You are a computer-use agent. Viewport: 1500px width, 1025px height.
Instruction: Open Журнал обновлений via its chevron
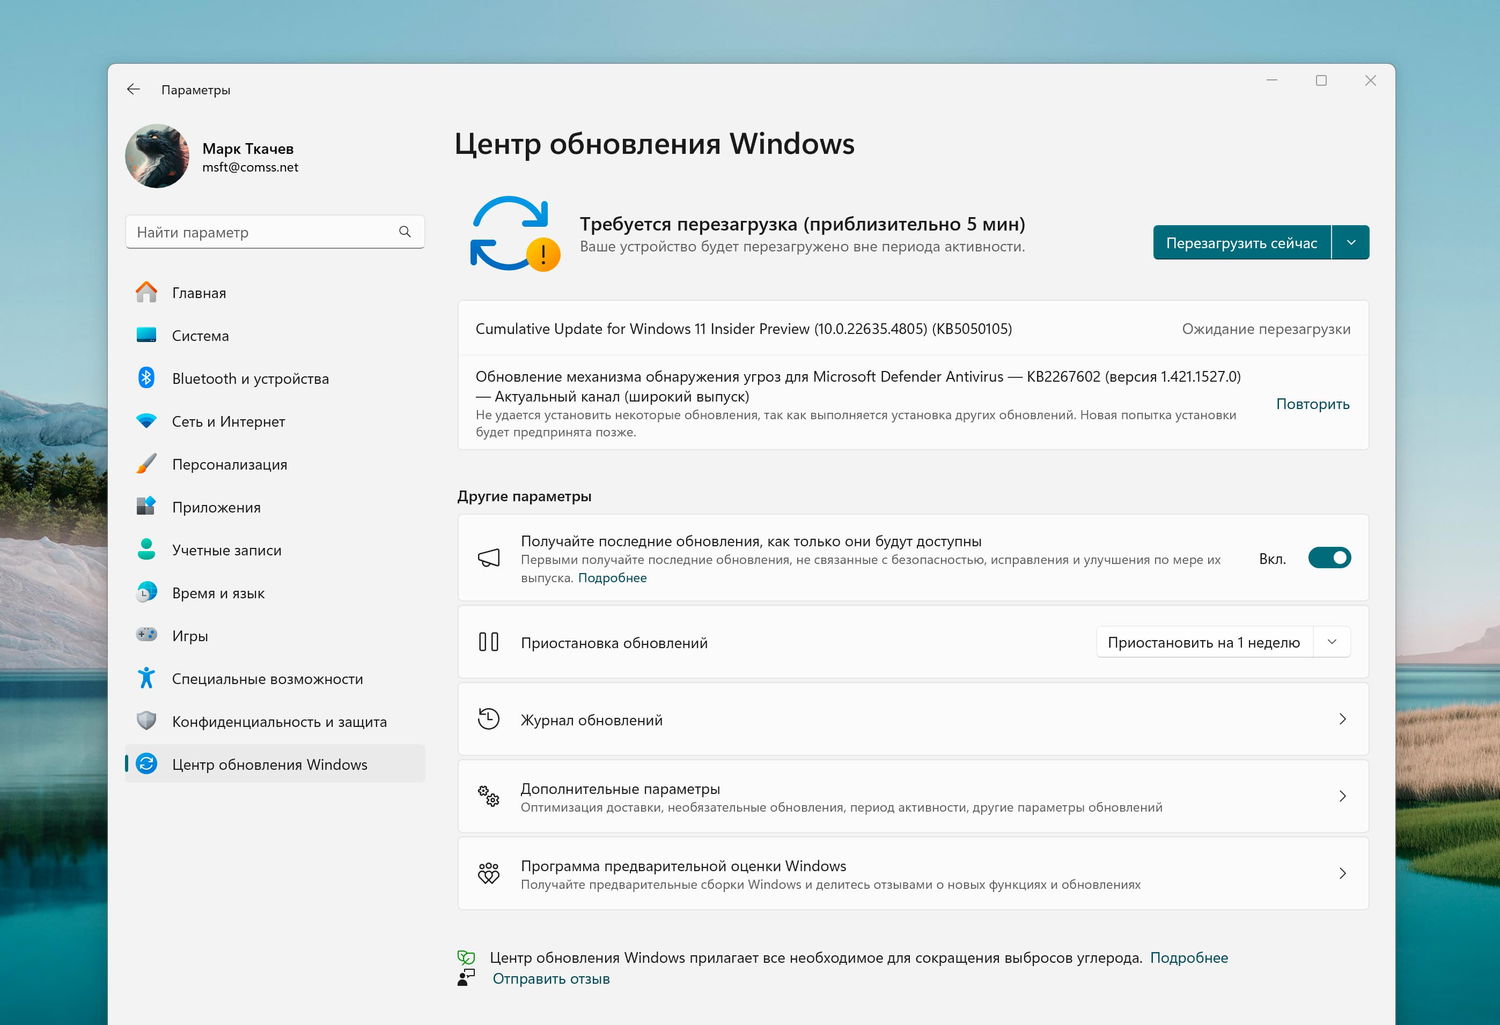[1342, 719]
